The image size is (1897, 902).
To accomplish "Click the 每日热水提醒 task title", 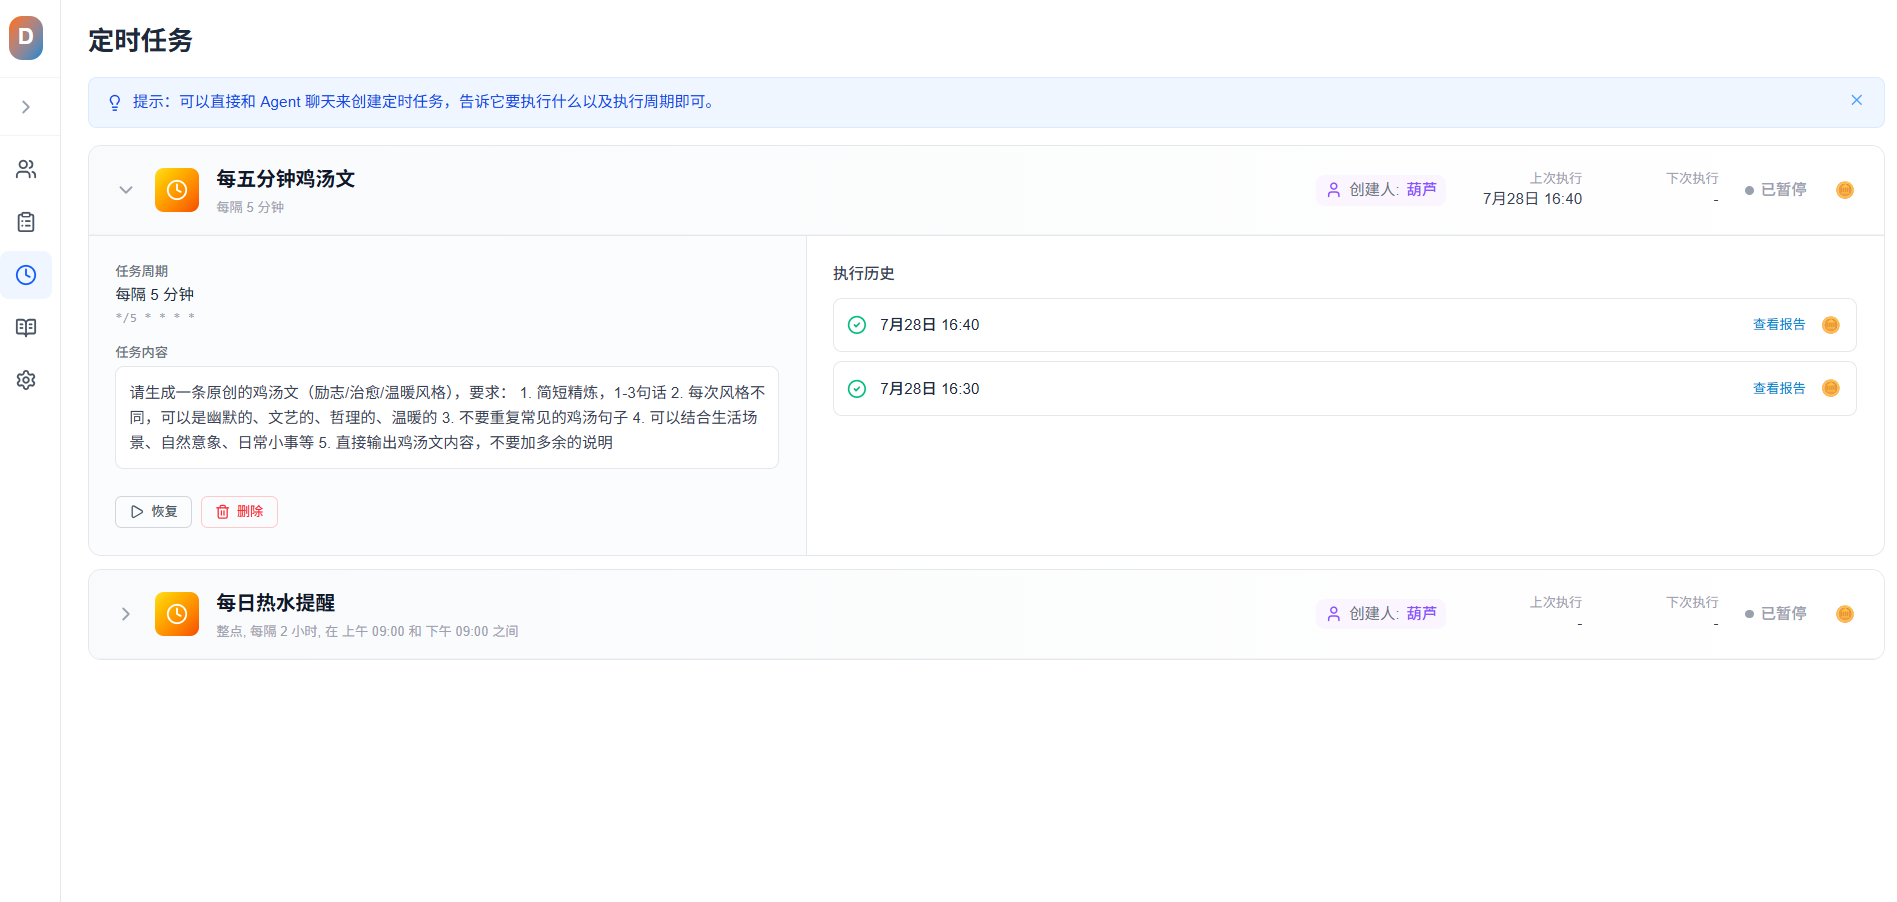I will pyautogui.click(x=276, y=603).
